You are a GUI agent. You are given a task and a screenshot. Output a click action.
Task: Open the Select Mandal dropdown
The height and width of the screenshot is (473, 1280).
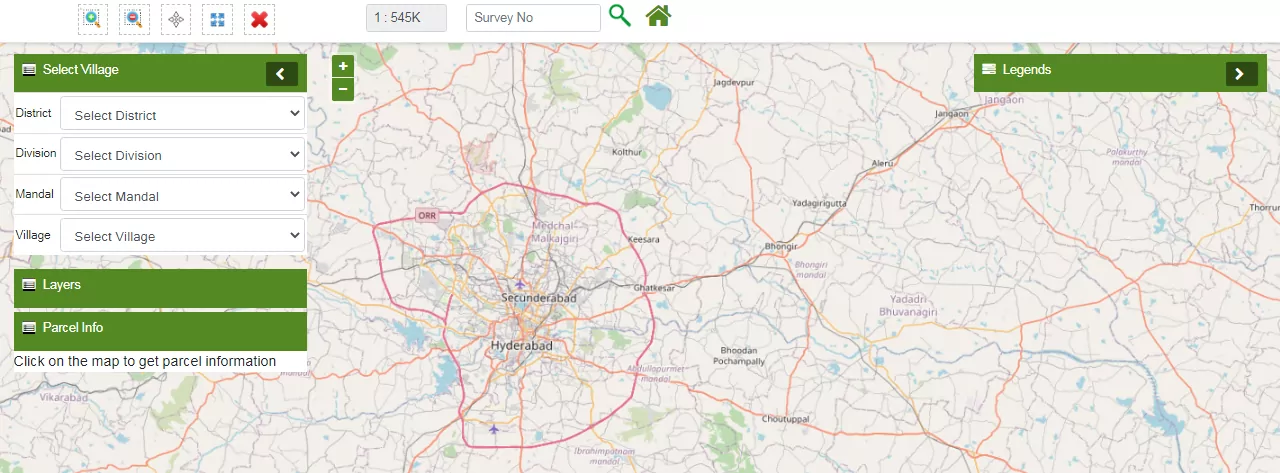coord(182,195)
